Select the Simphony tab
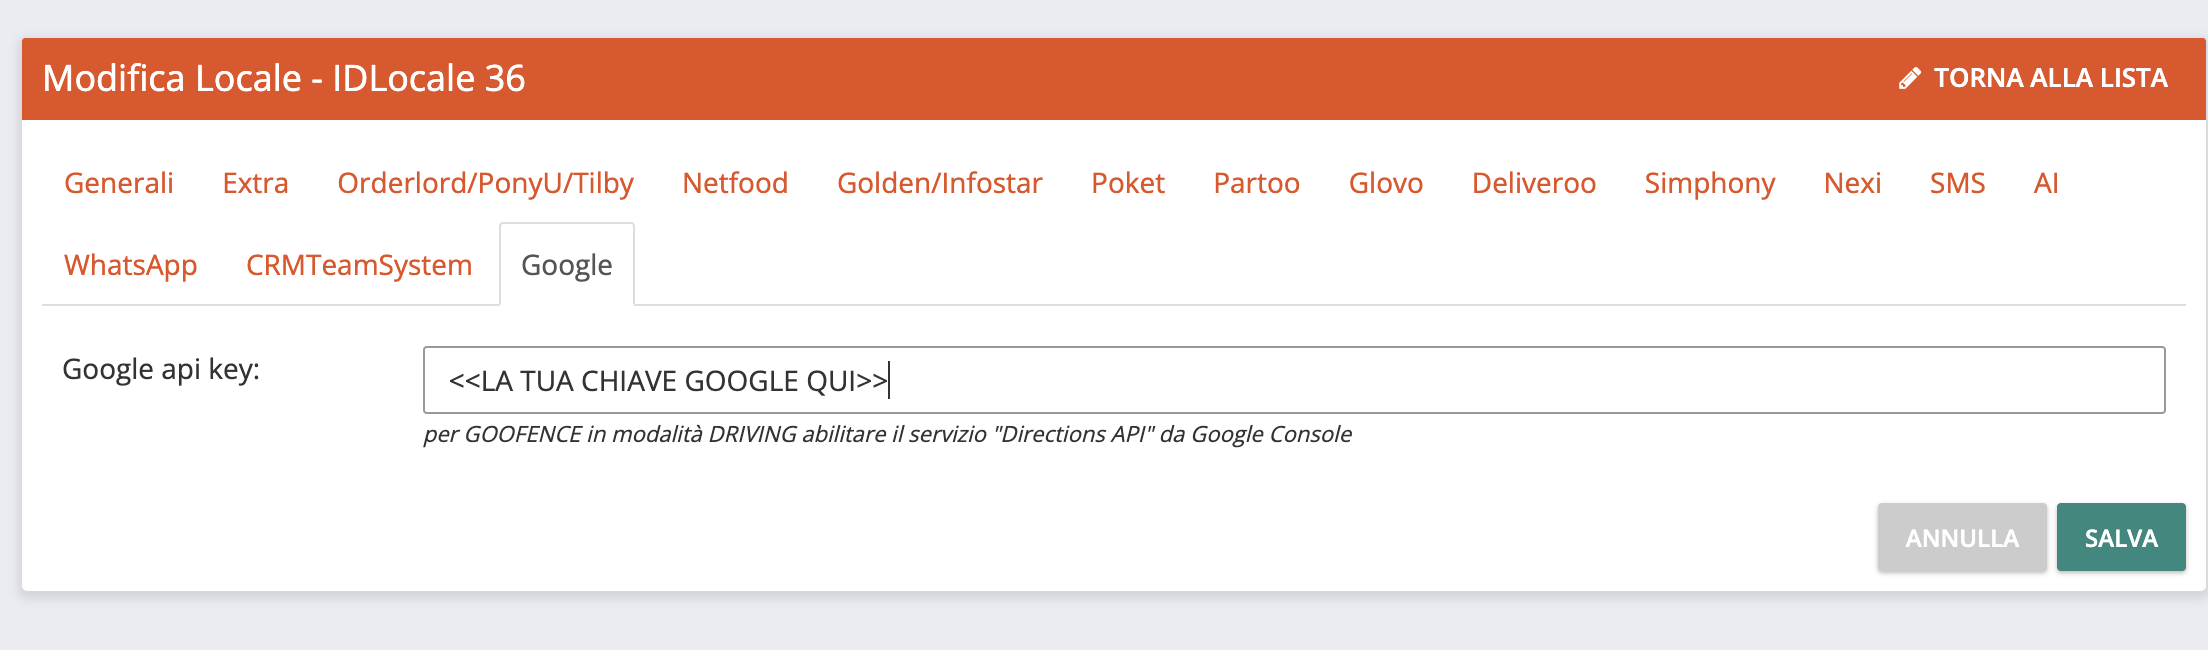Screen dimensions: 2208x650 pyautogui.click(x=1709, y=183)
